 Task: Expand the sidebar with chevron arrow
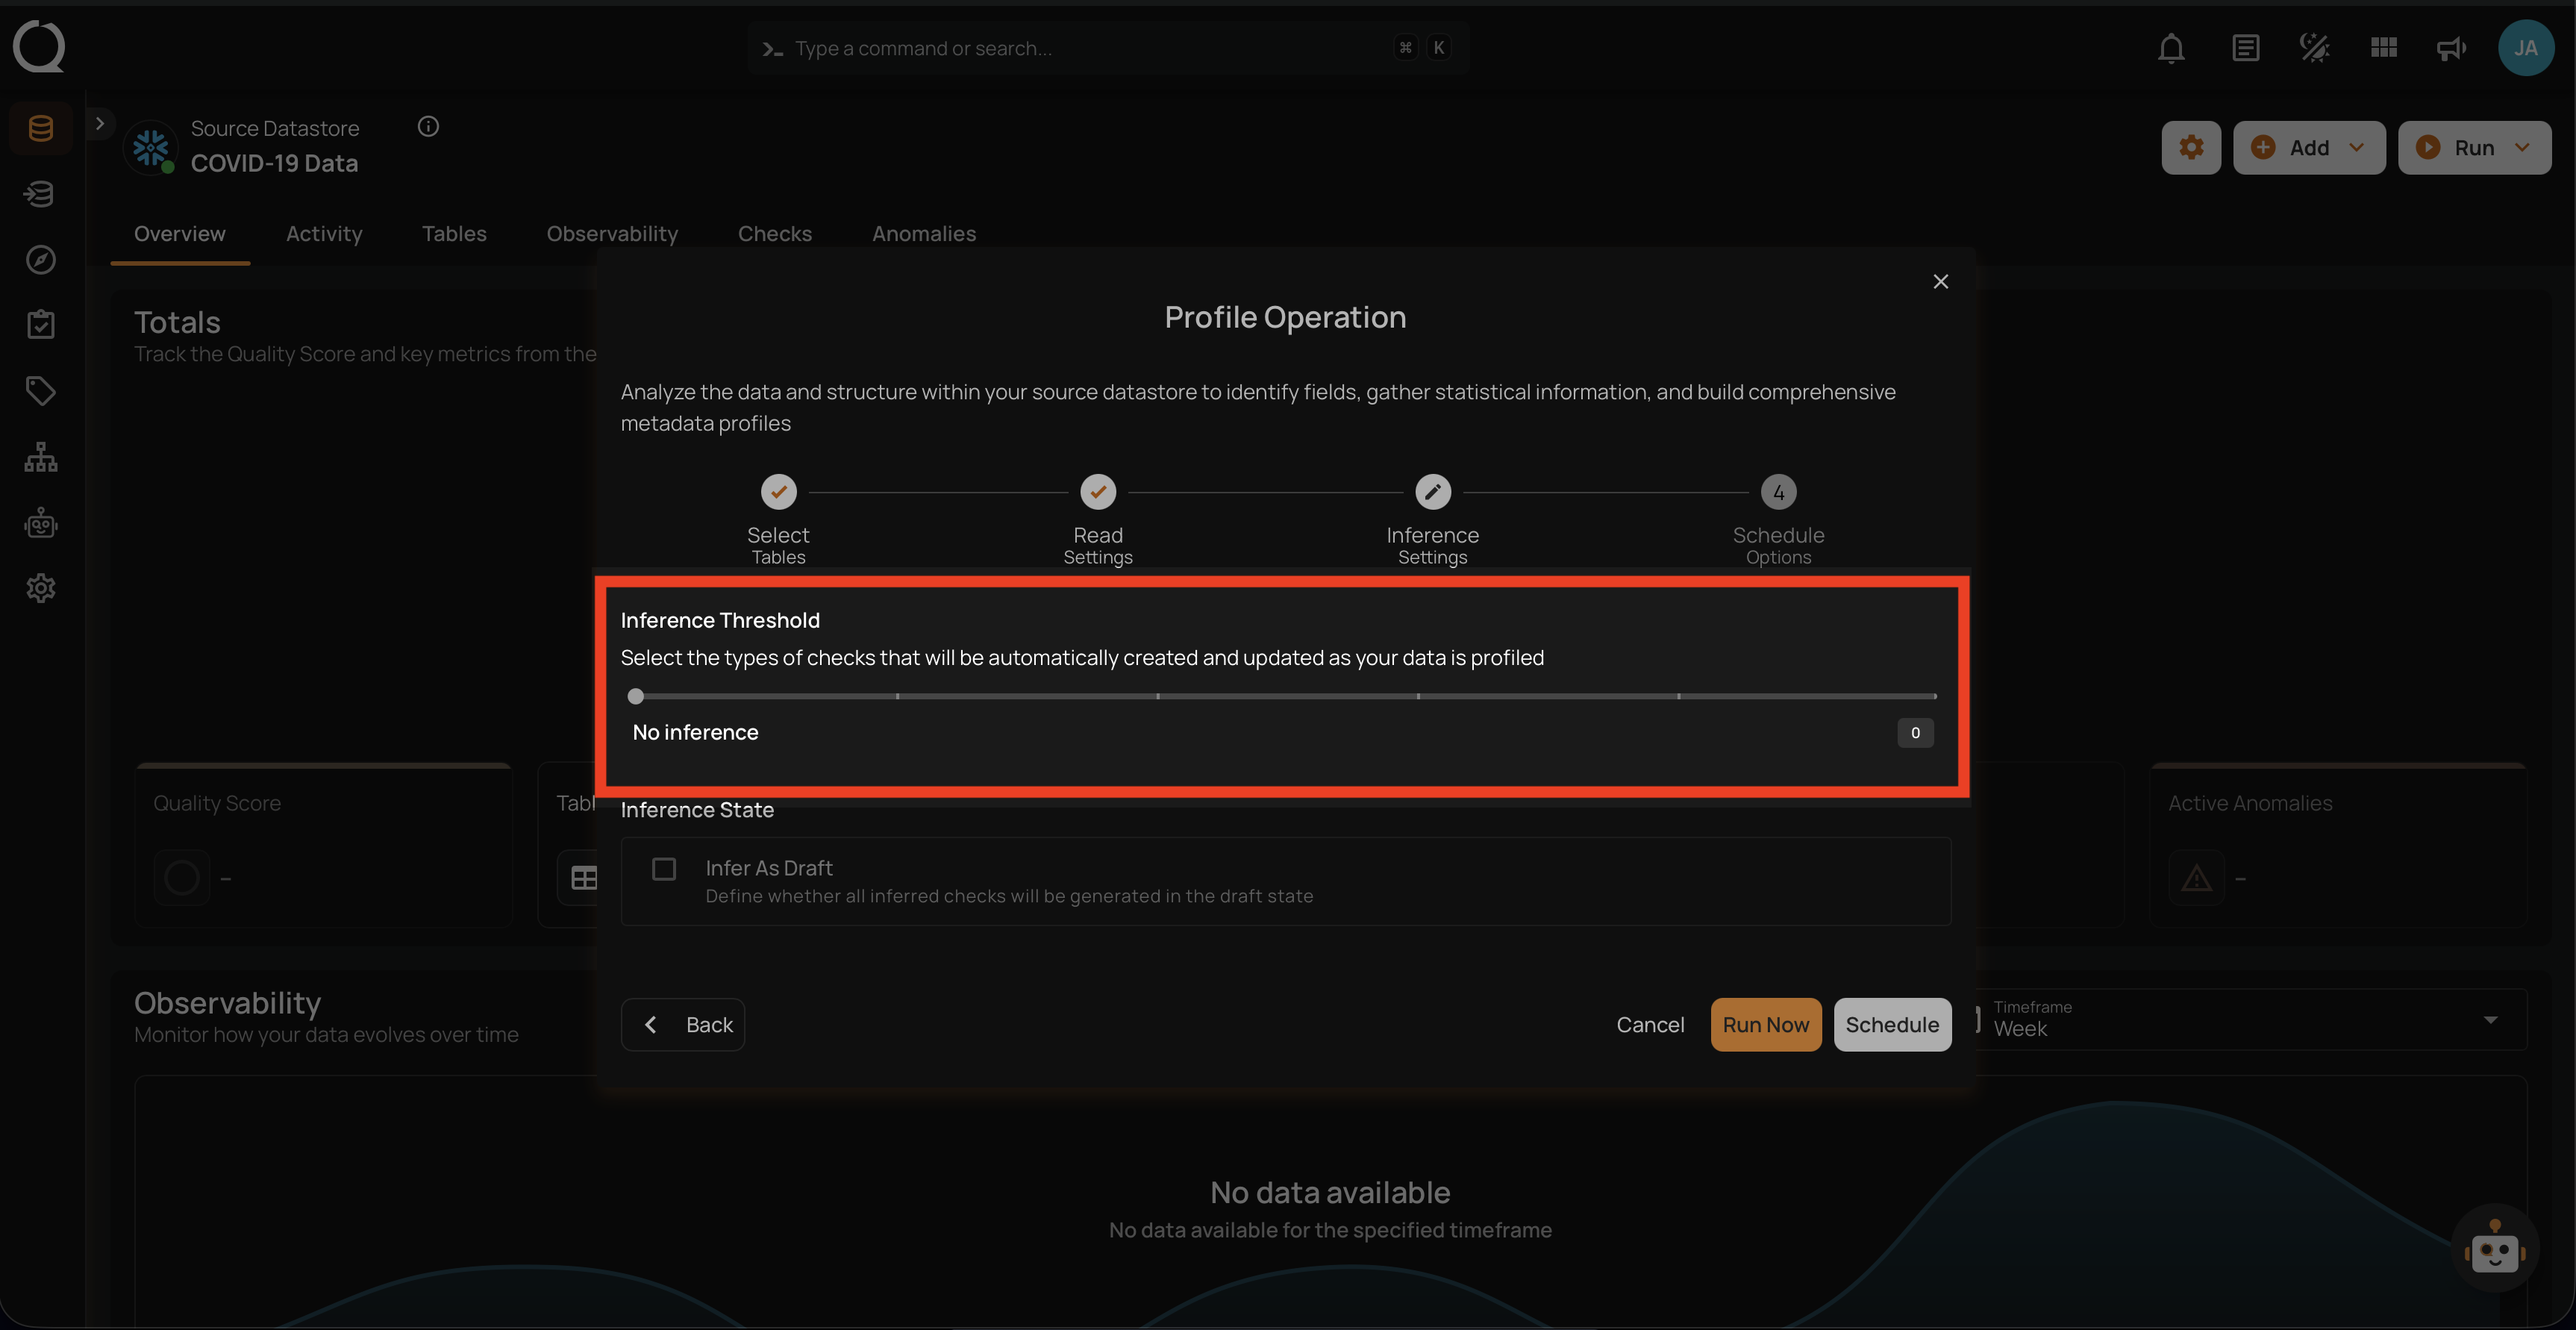pyautogui.click(x=99, y=124)
